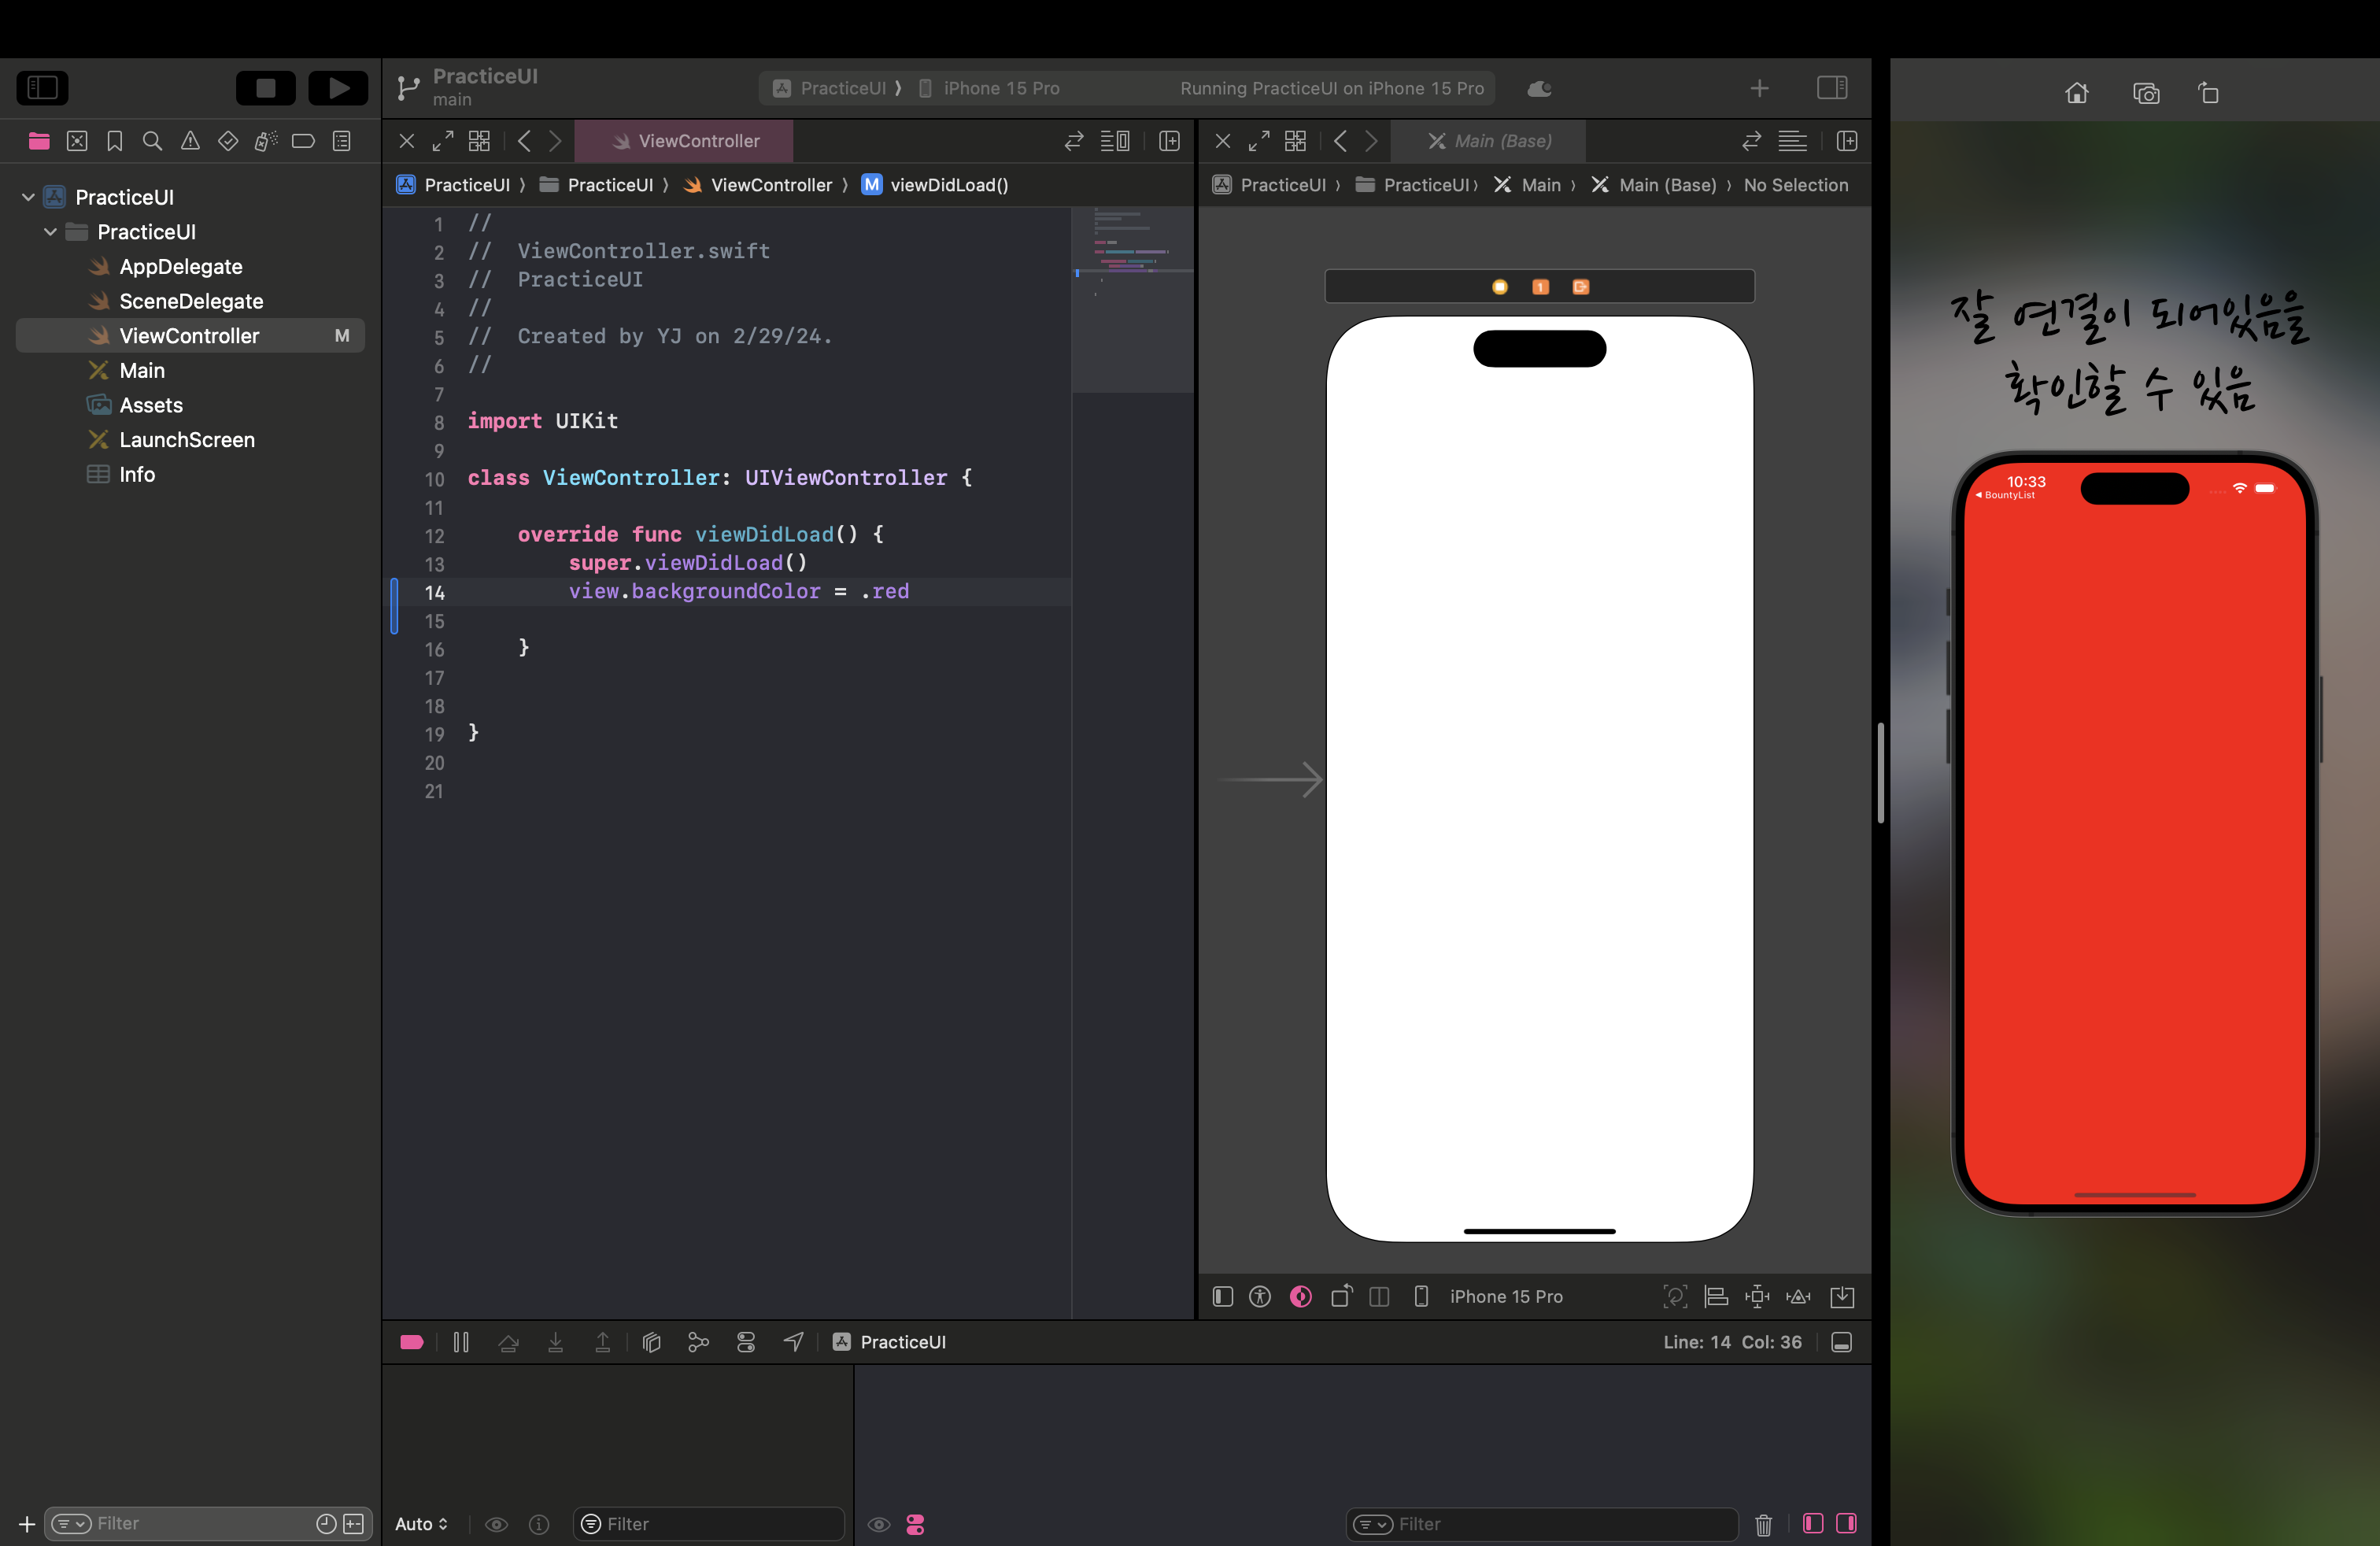
Task: Collapse the PracticeUI project root
Action: [28, 197]
